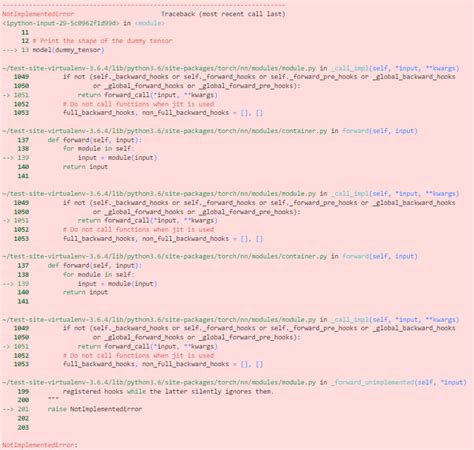
Task: Click line number 202 below the raise statement
Action: coord(23,418)
